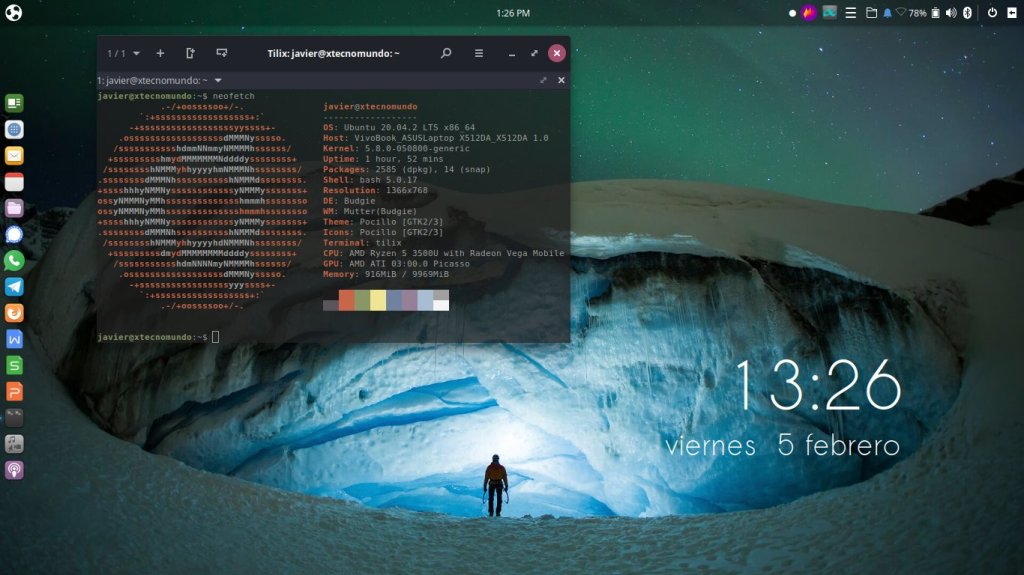Click the yellow color block in neofetch output
This screenshot has width=1024, height=575.
coord(378,300)
